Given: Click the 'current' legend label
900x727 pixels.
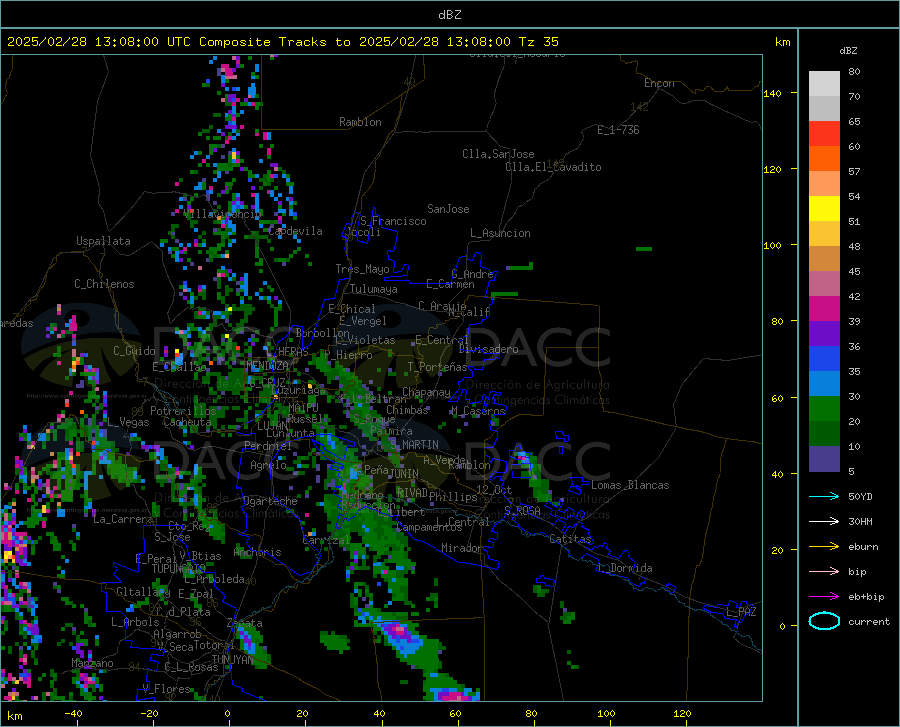Looking at the screenshot, I should pos(869,621).
